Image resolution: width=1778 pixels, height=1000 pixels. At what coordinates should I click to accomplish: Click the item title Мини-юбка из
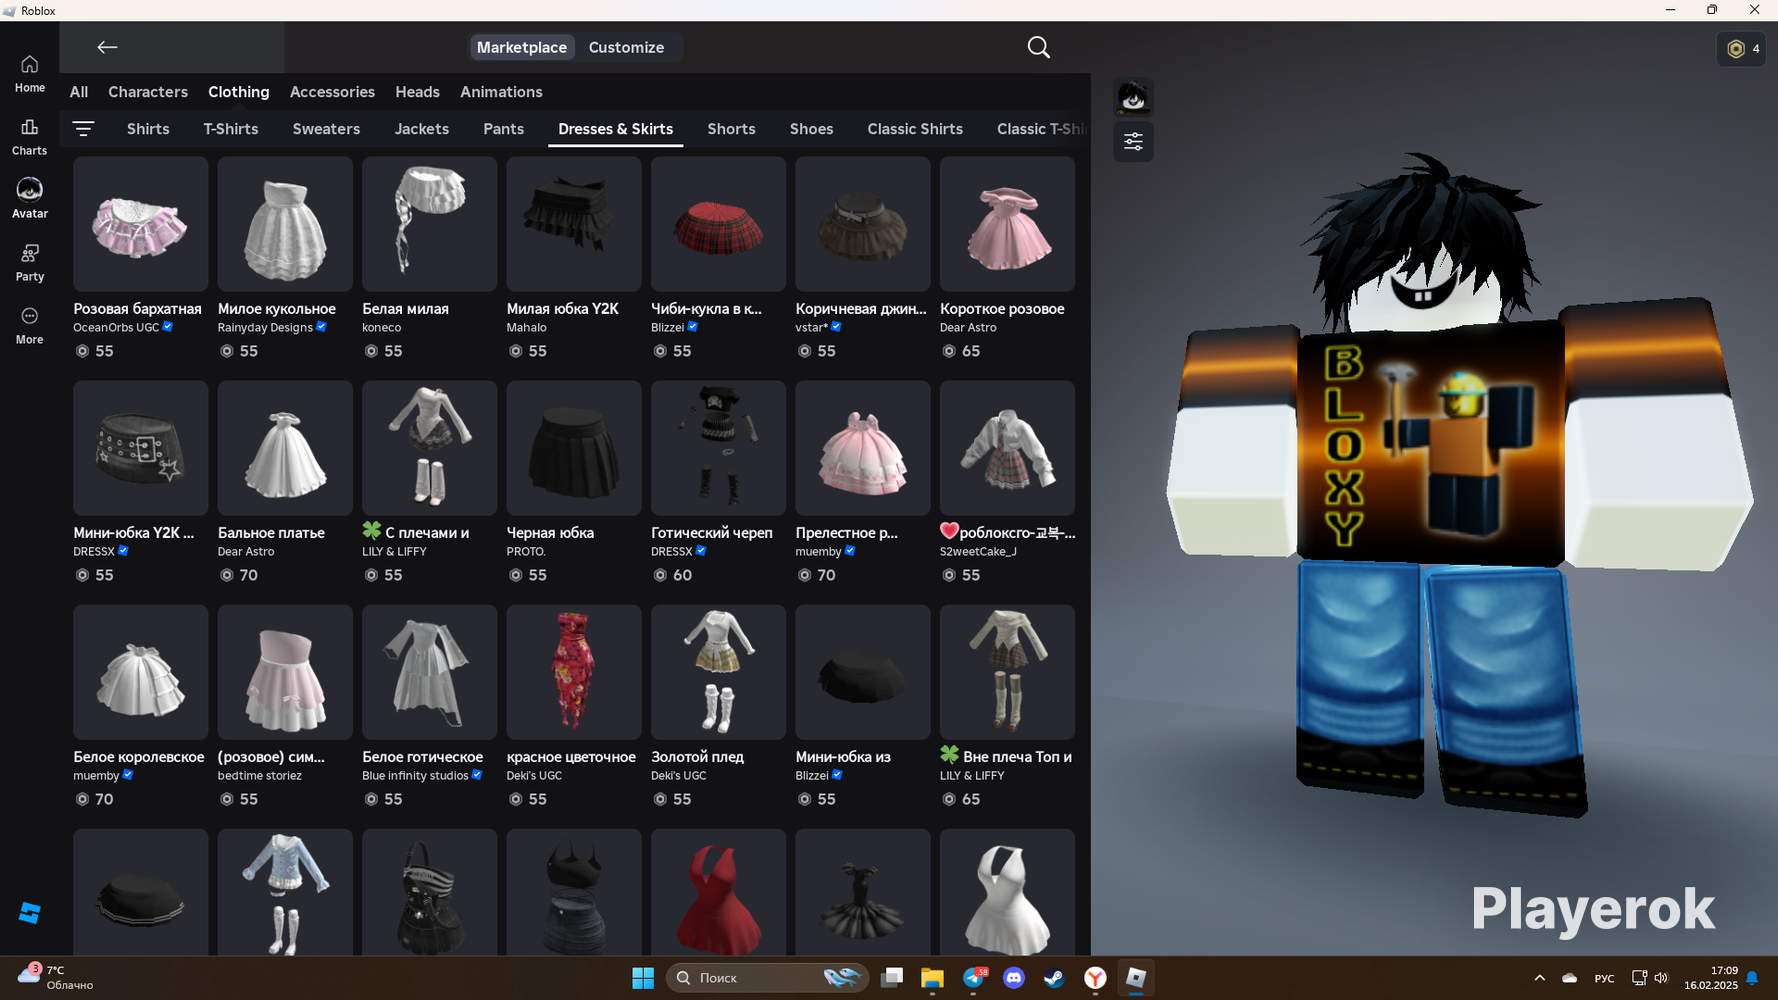(843, 757)
